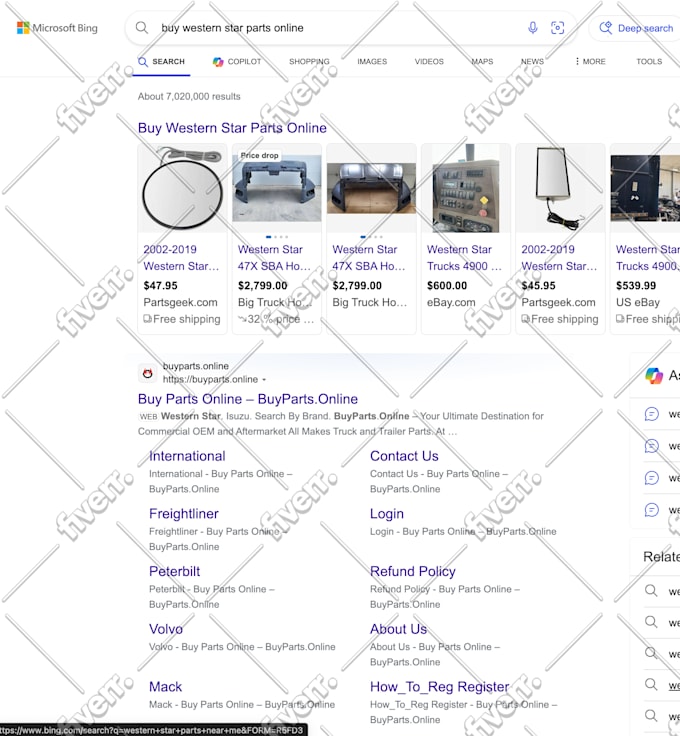Click the About 7,020,000 results text
Viewport: 680px width, 736px height.
click(x=189, y=96)
